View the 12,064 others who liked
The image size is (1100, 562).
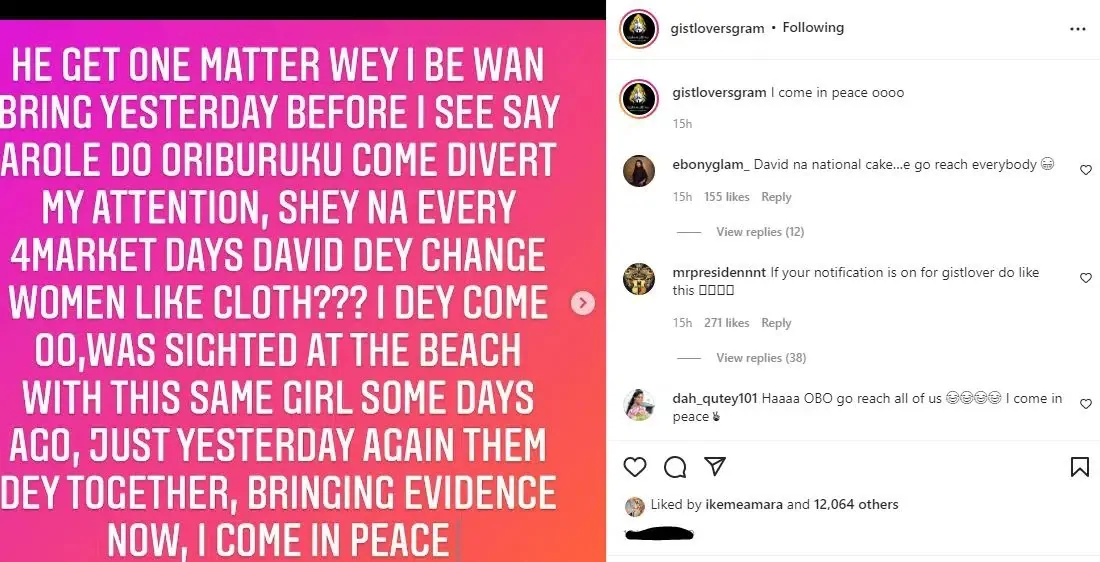pyautogui.click(x=856, y=505)
